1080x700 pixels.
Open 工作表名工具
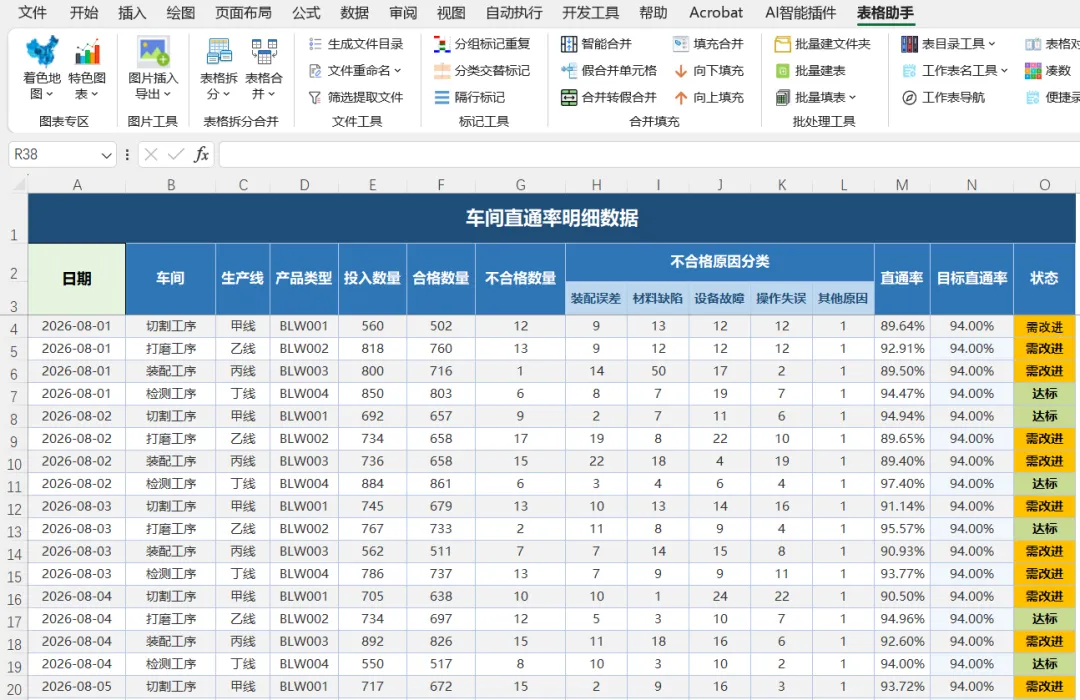(955, 71)
